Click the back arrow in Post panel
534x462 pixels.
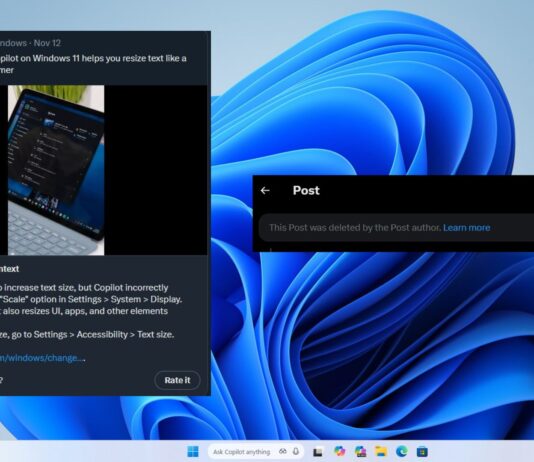(265, 191)
